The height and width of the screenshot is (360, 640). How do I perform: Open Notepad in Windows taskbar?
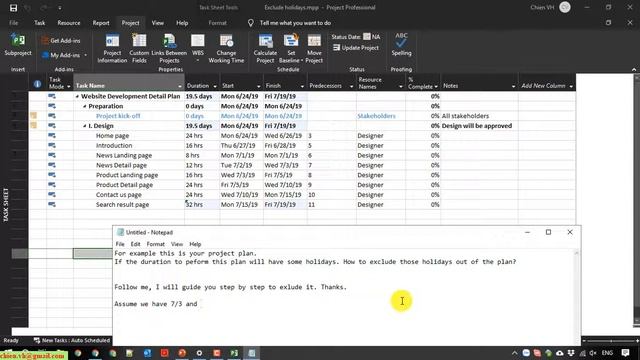[252, 353]
